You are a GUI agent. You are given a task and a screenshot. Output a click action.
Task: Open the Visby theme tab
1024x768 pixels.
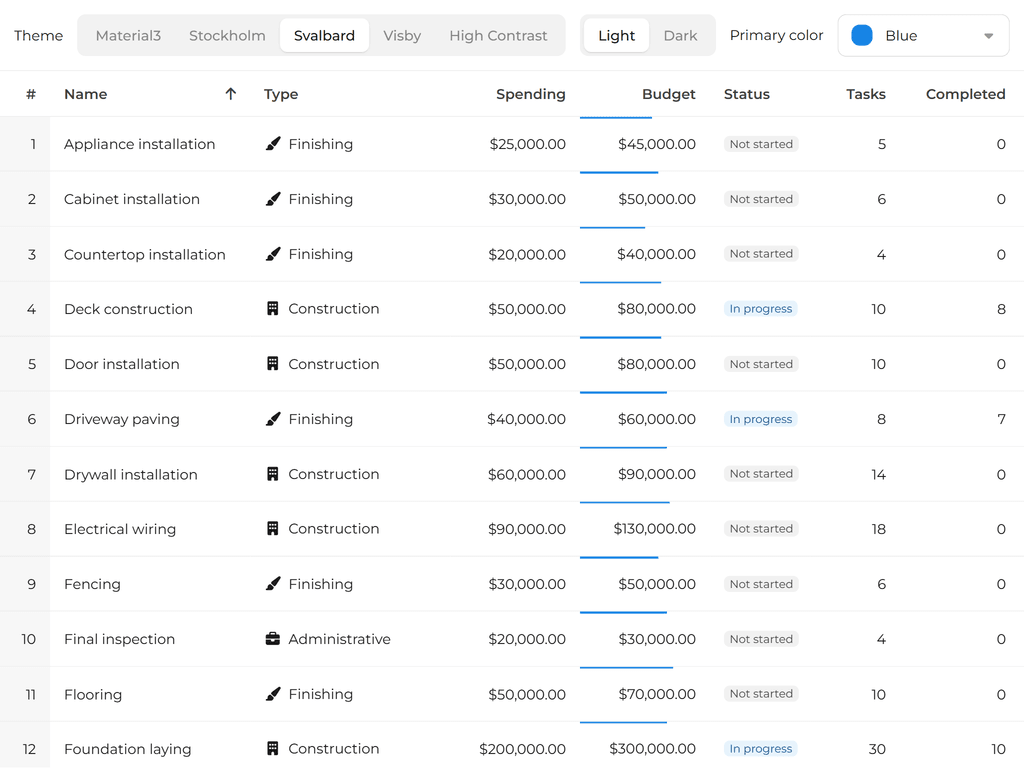(x=402, y=35)
